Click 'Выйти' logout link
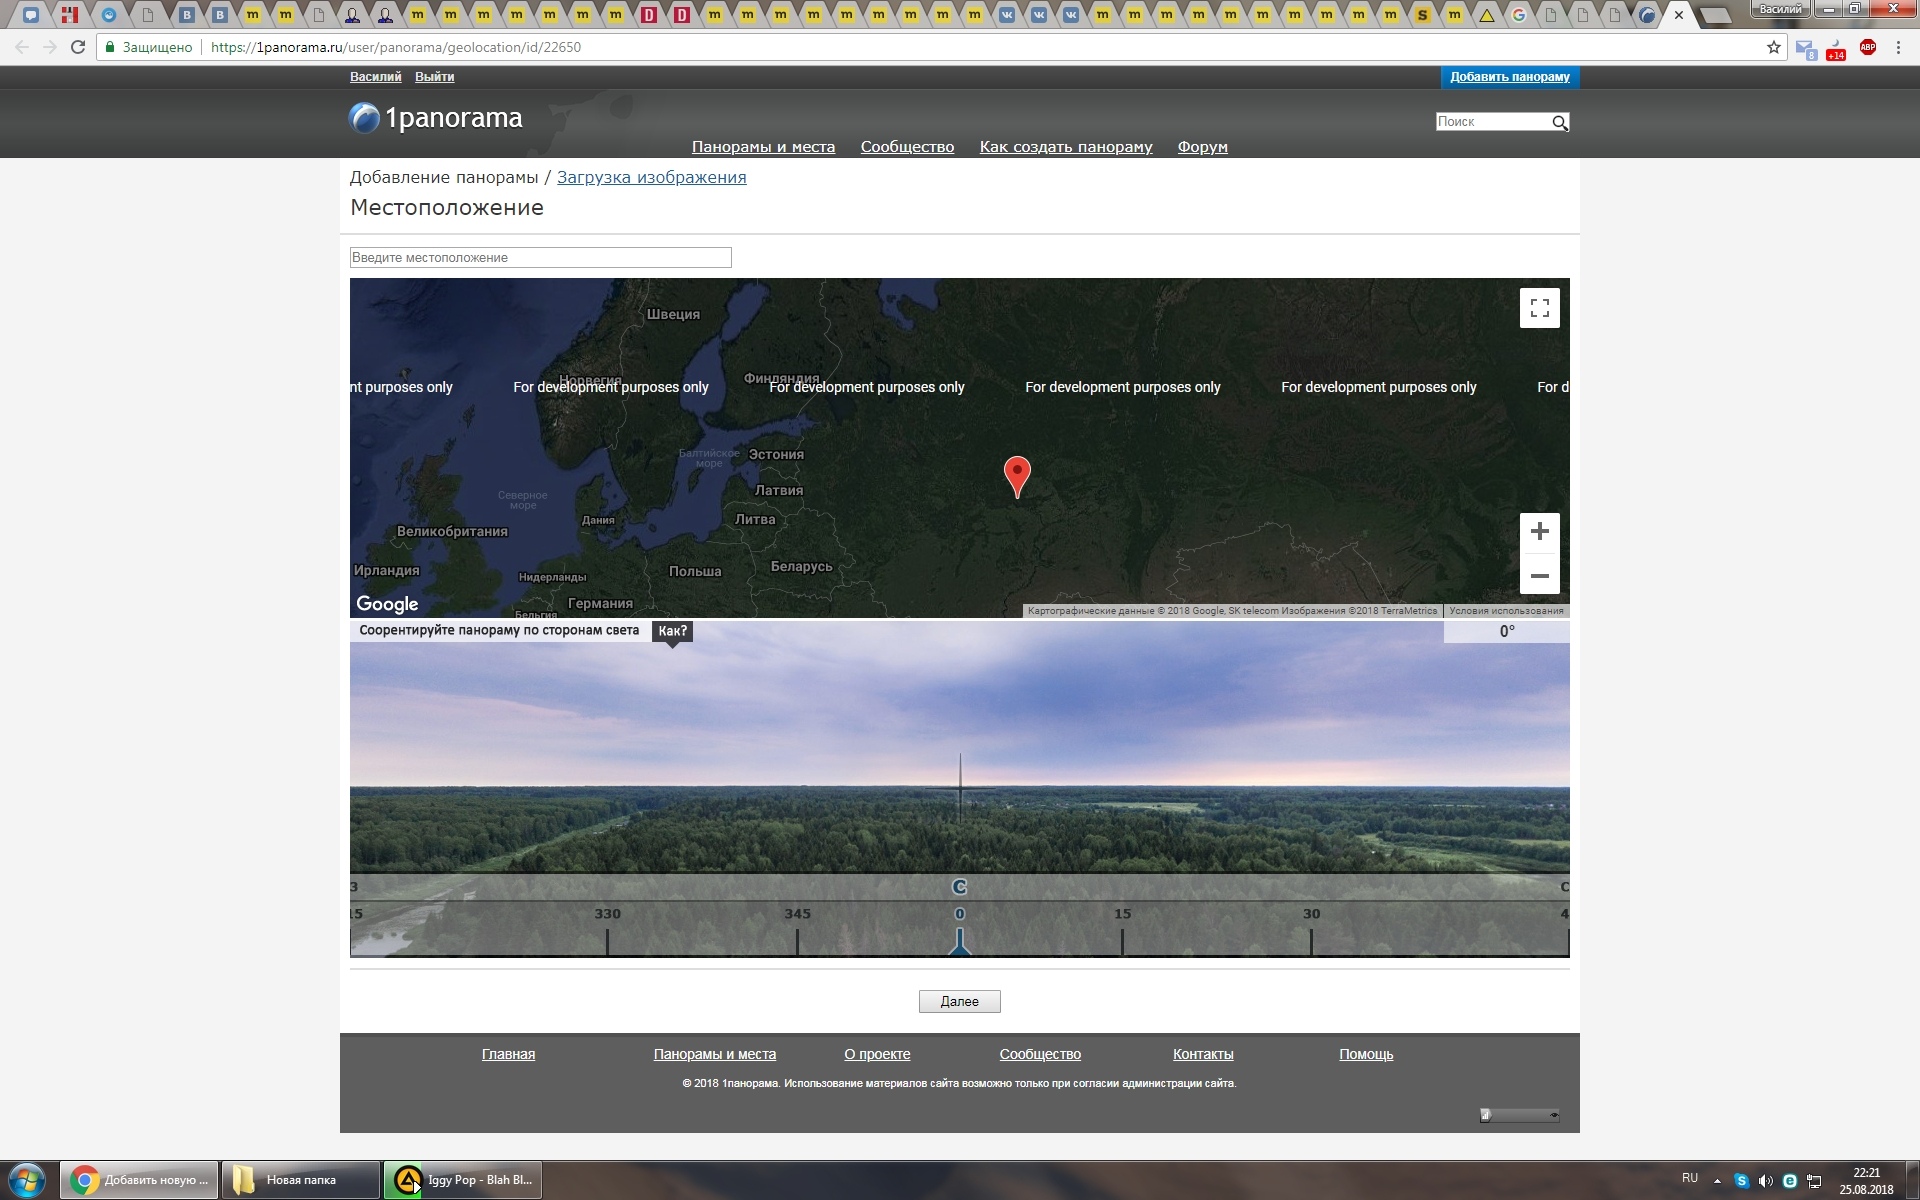The height and width of the screenshot is (1200, 1920). pos(434,77)
